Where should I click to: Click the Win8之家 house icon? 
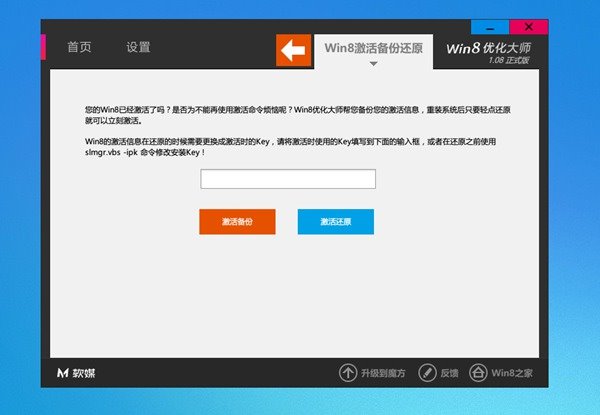click(478, 373)
